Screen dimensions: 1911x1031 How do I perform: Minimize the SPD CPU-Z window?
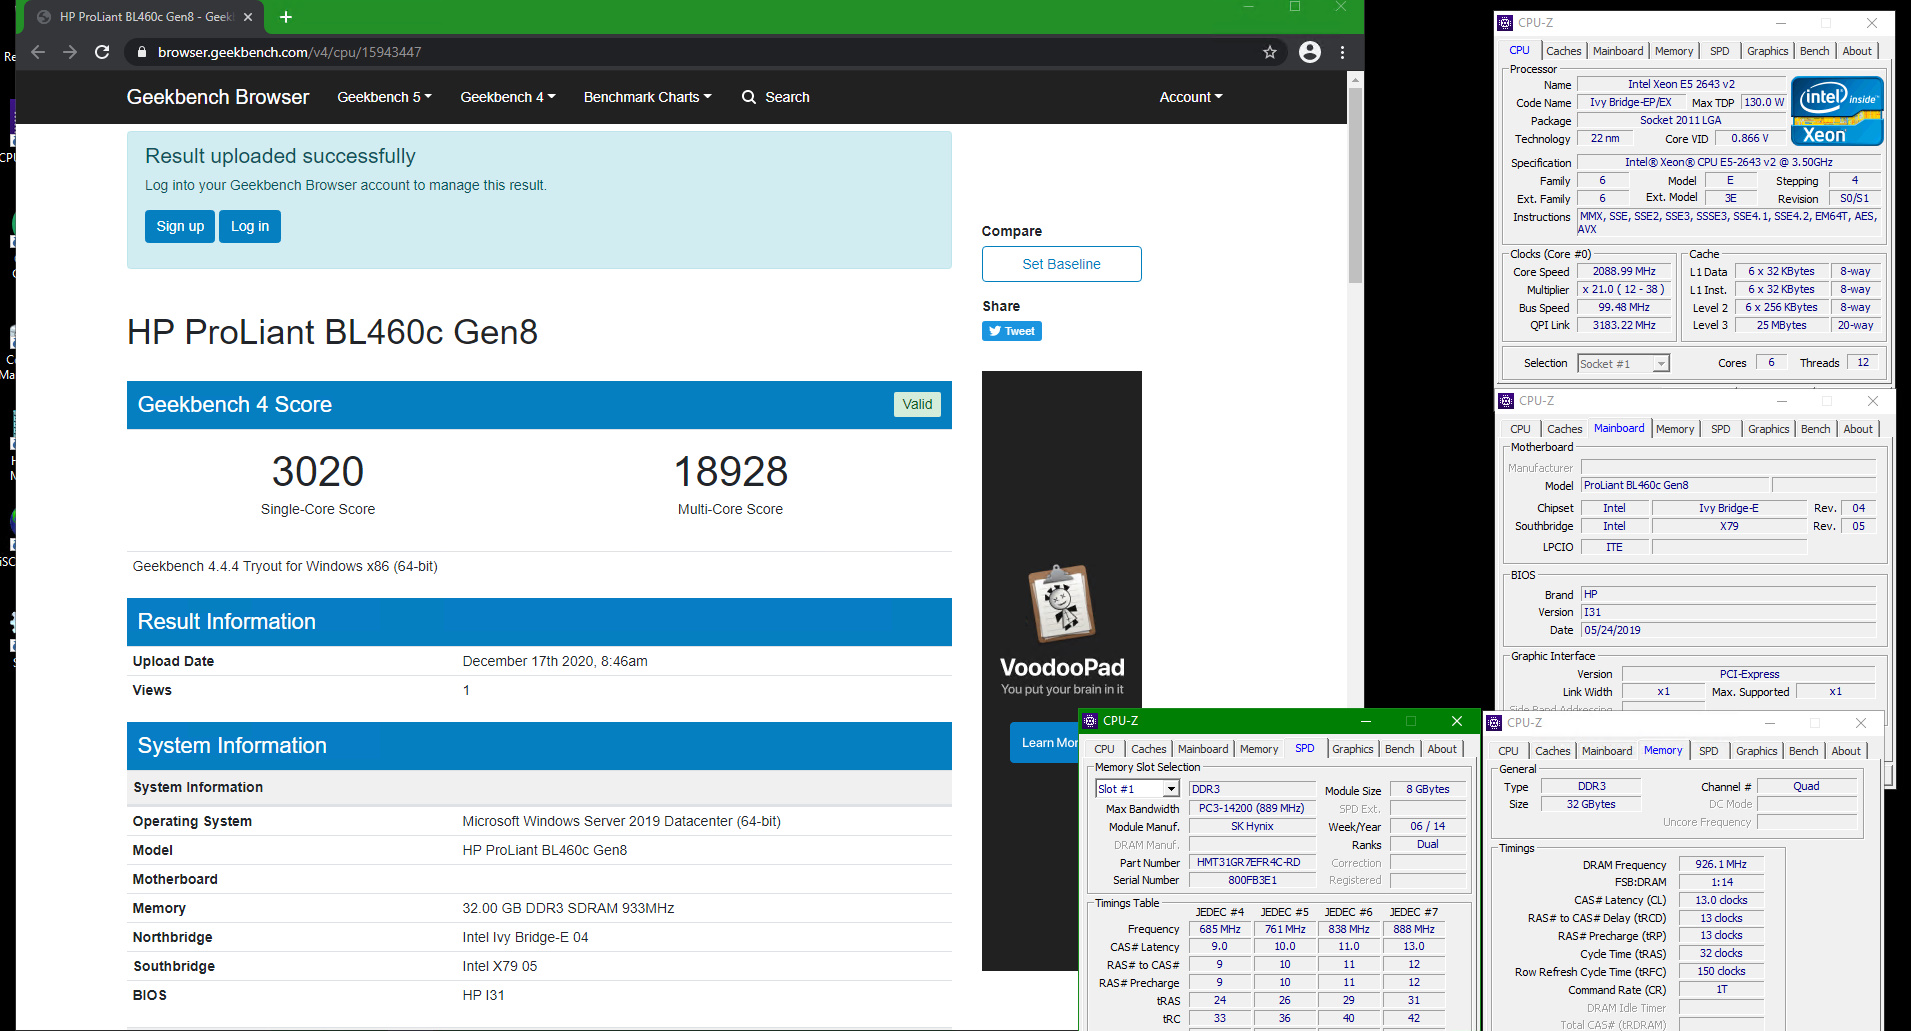[1366, 721]
